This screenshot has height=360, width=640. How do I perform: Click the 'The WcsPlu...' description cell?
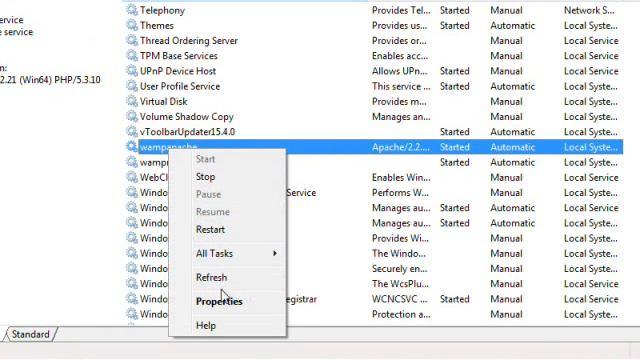point(400,284)
